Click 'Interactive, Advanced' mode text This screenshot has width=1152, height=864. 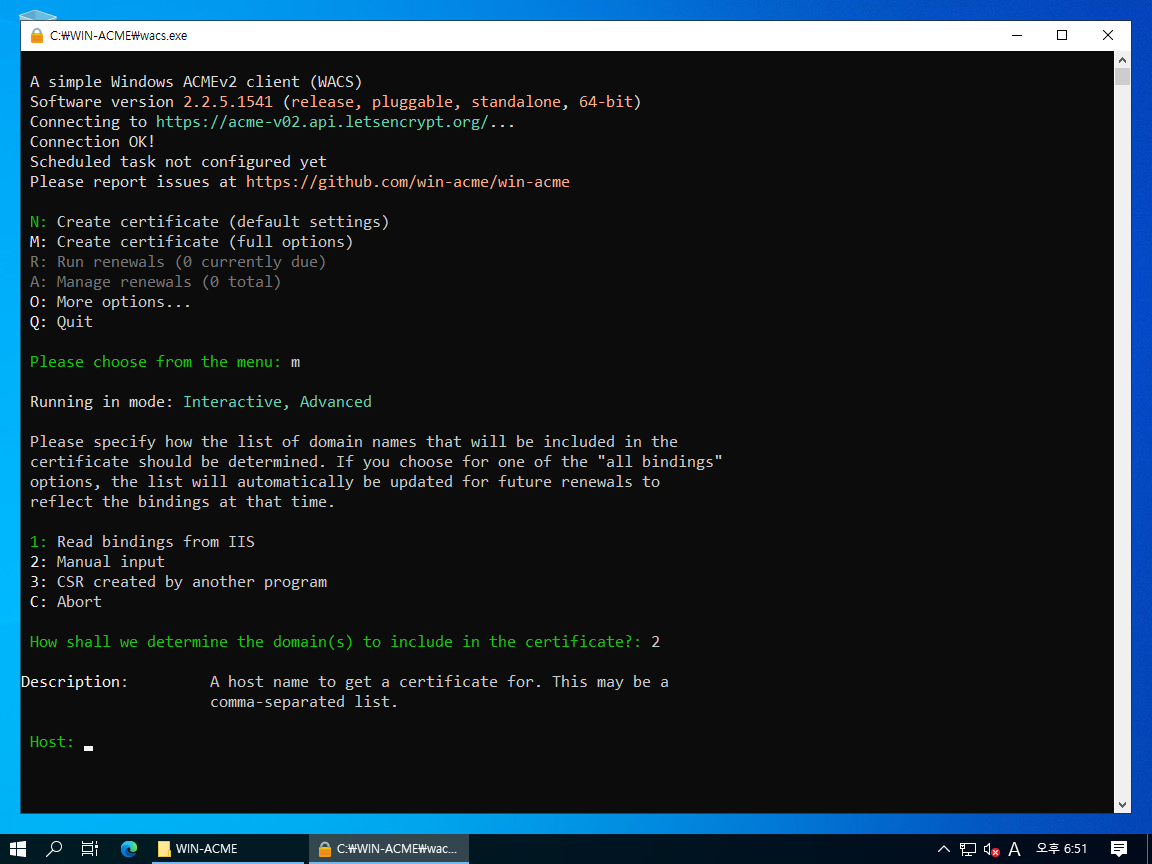[x=277, y=402]
